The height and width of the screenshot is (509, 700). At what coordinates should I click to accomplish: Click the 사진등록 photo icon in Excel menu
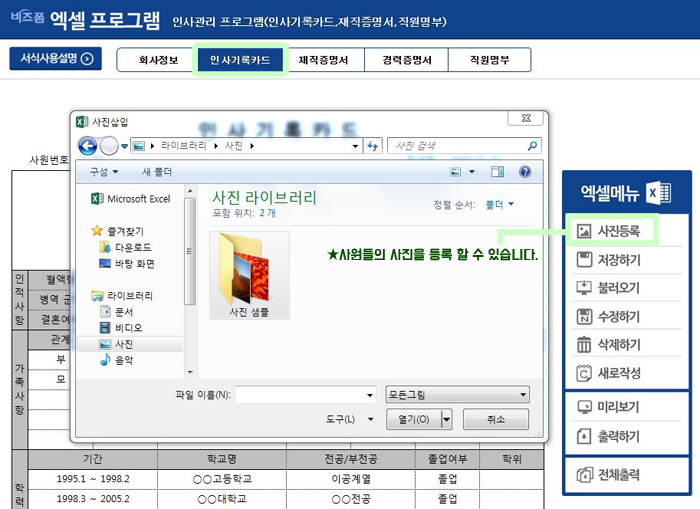tap(584, 231)
